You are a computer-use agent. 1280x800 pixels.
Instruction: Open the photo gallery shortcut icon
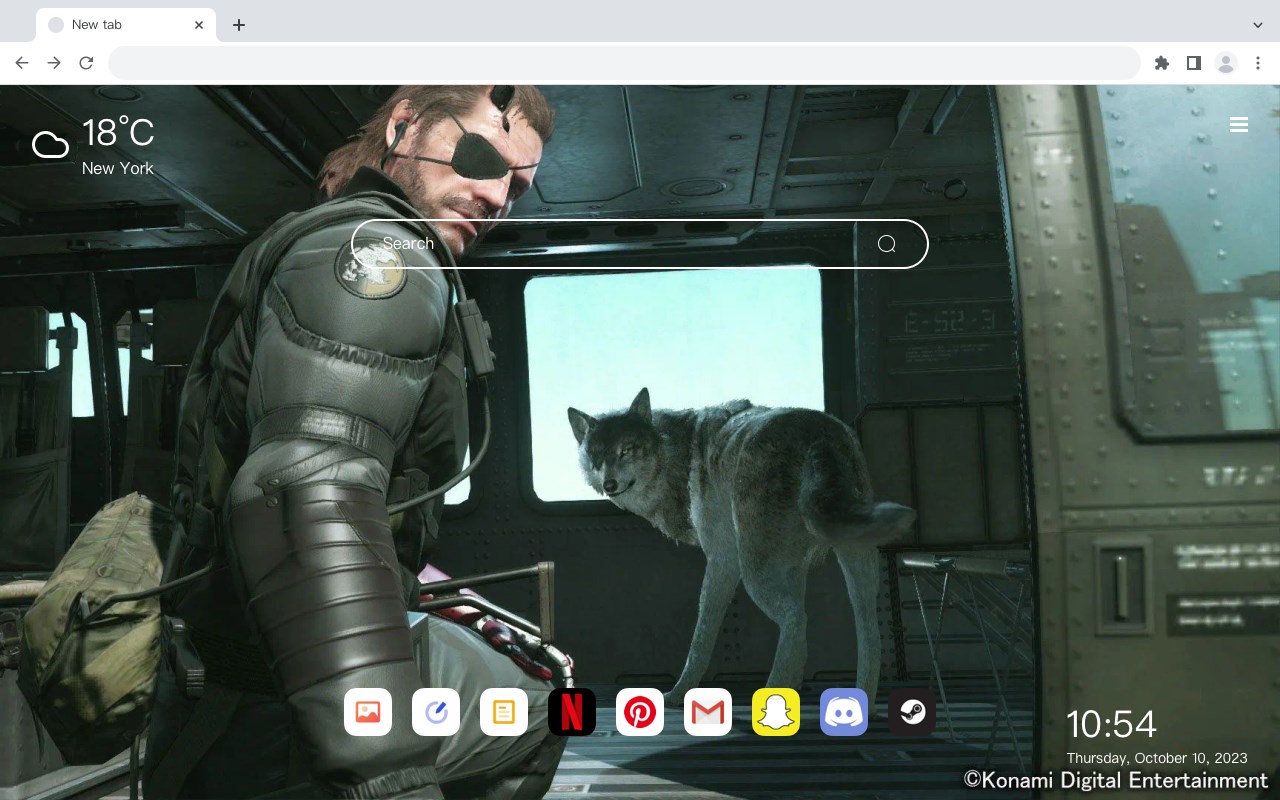point(368,712)
